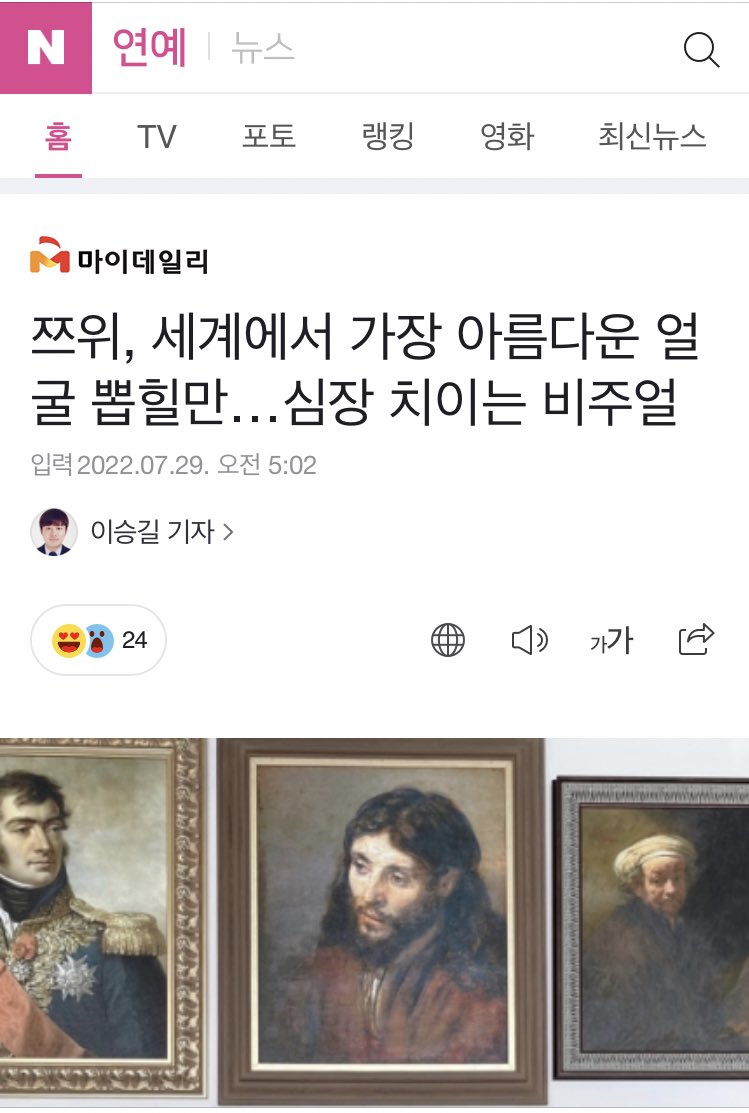Image resolution: width=749 pixels, height=1113 pixels.
Task: Go to the 연예 section link
Action: pos(150,48)
